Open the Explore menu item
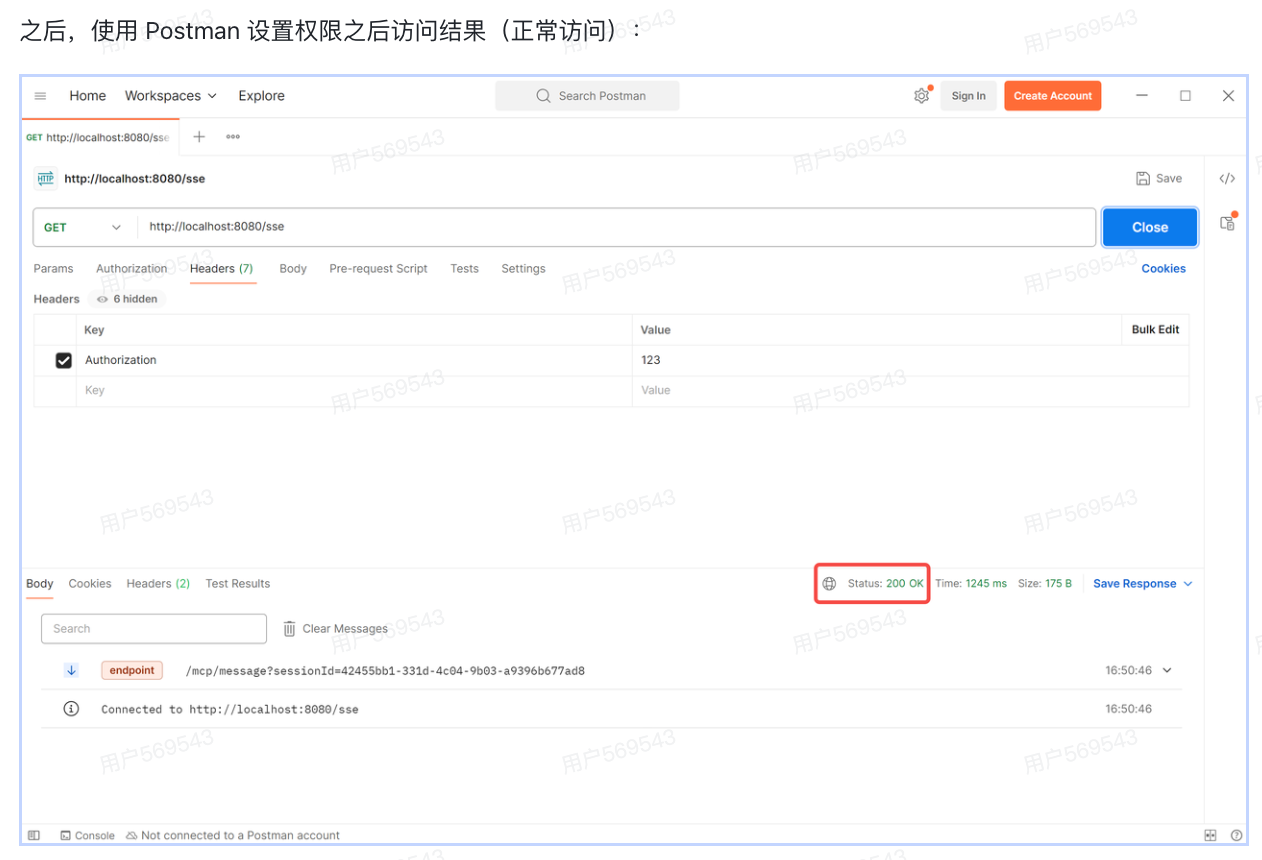 [x=261, y=96]
